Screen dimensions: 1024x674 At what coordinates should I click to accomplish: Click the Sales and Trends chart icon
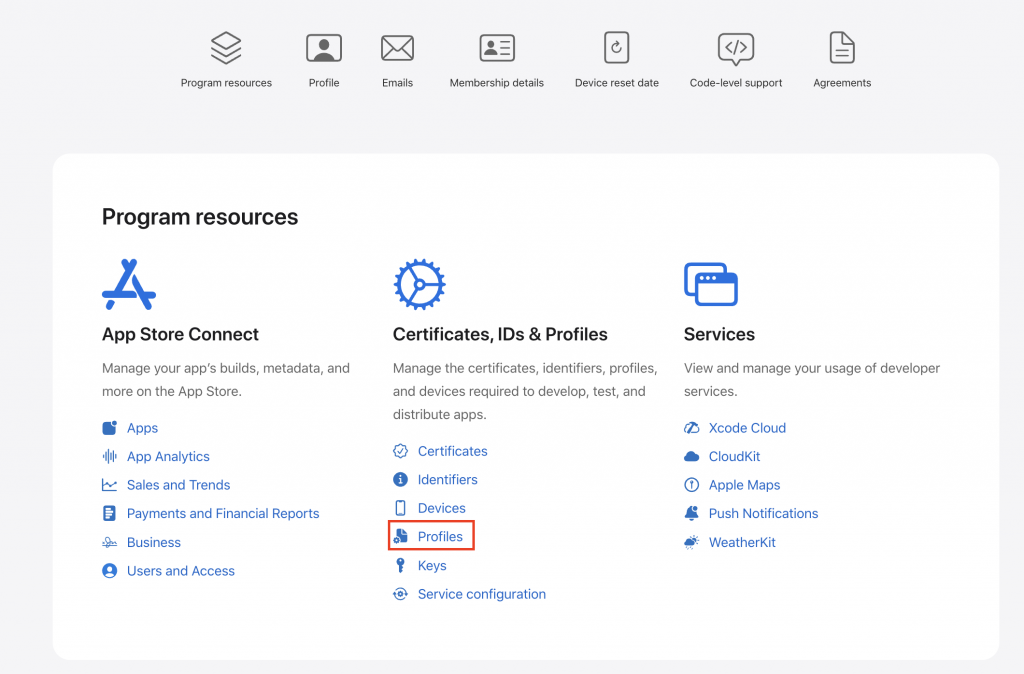[110, 485]
